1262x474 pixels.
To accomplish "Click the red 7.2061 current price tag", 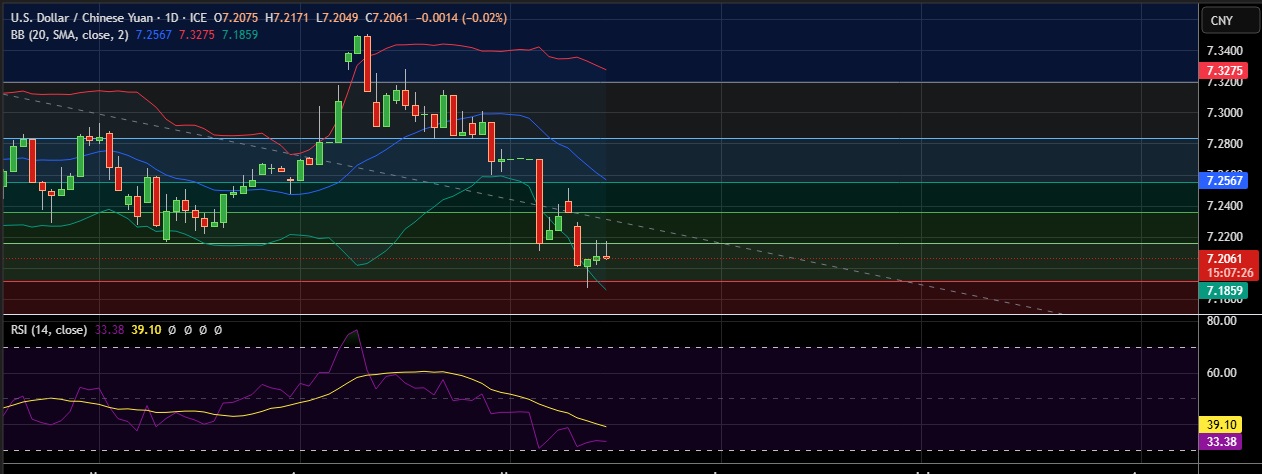I will tap(1225, 258).
